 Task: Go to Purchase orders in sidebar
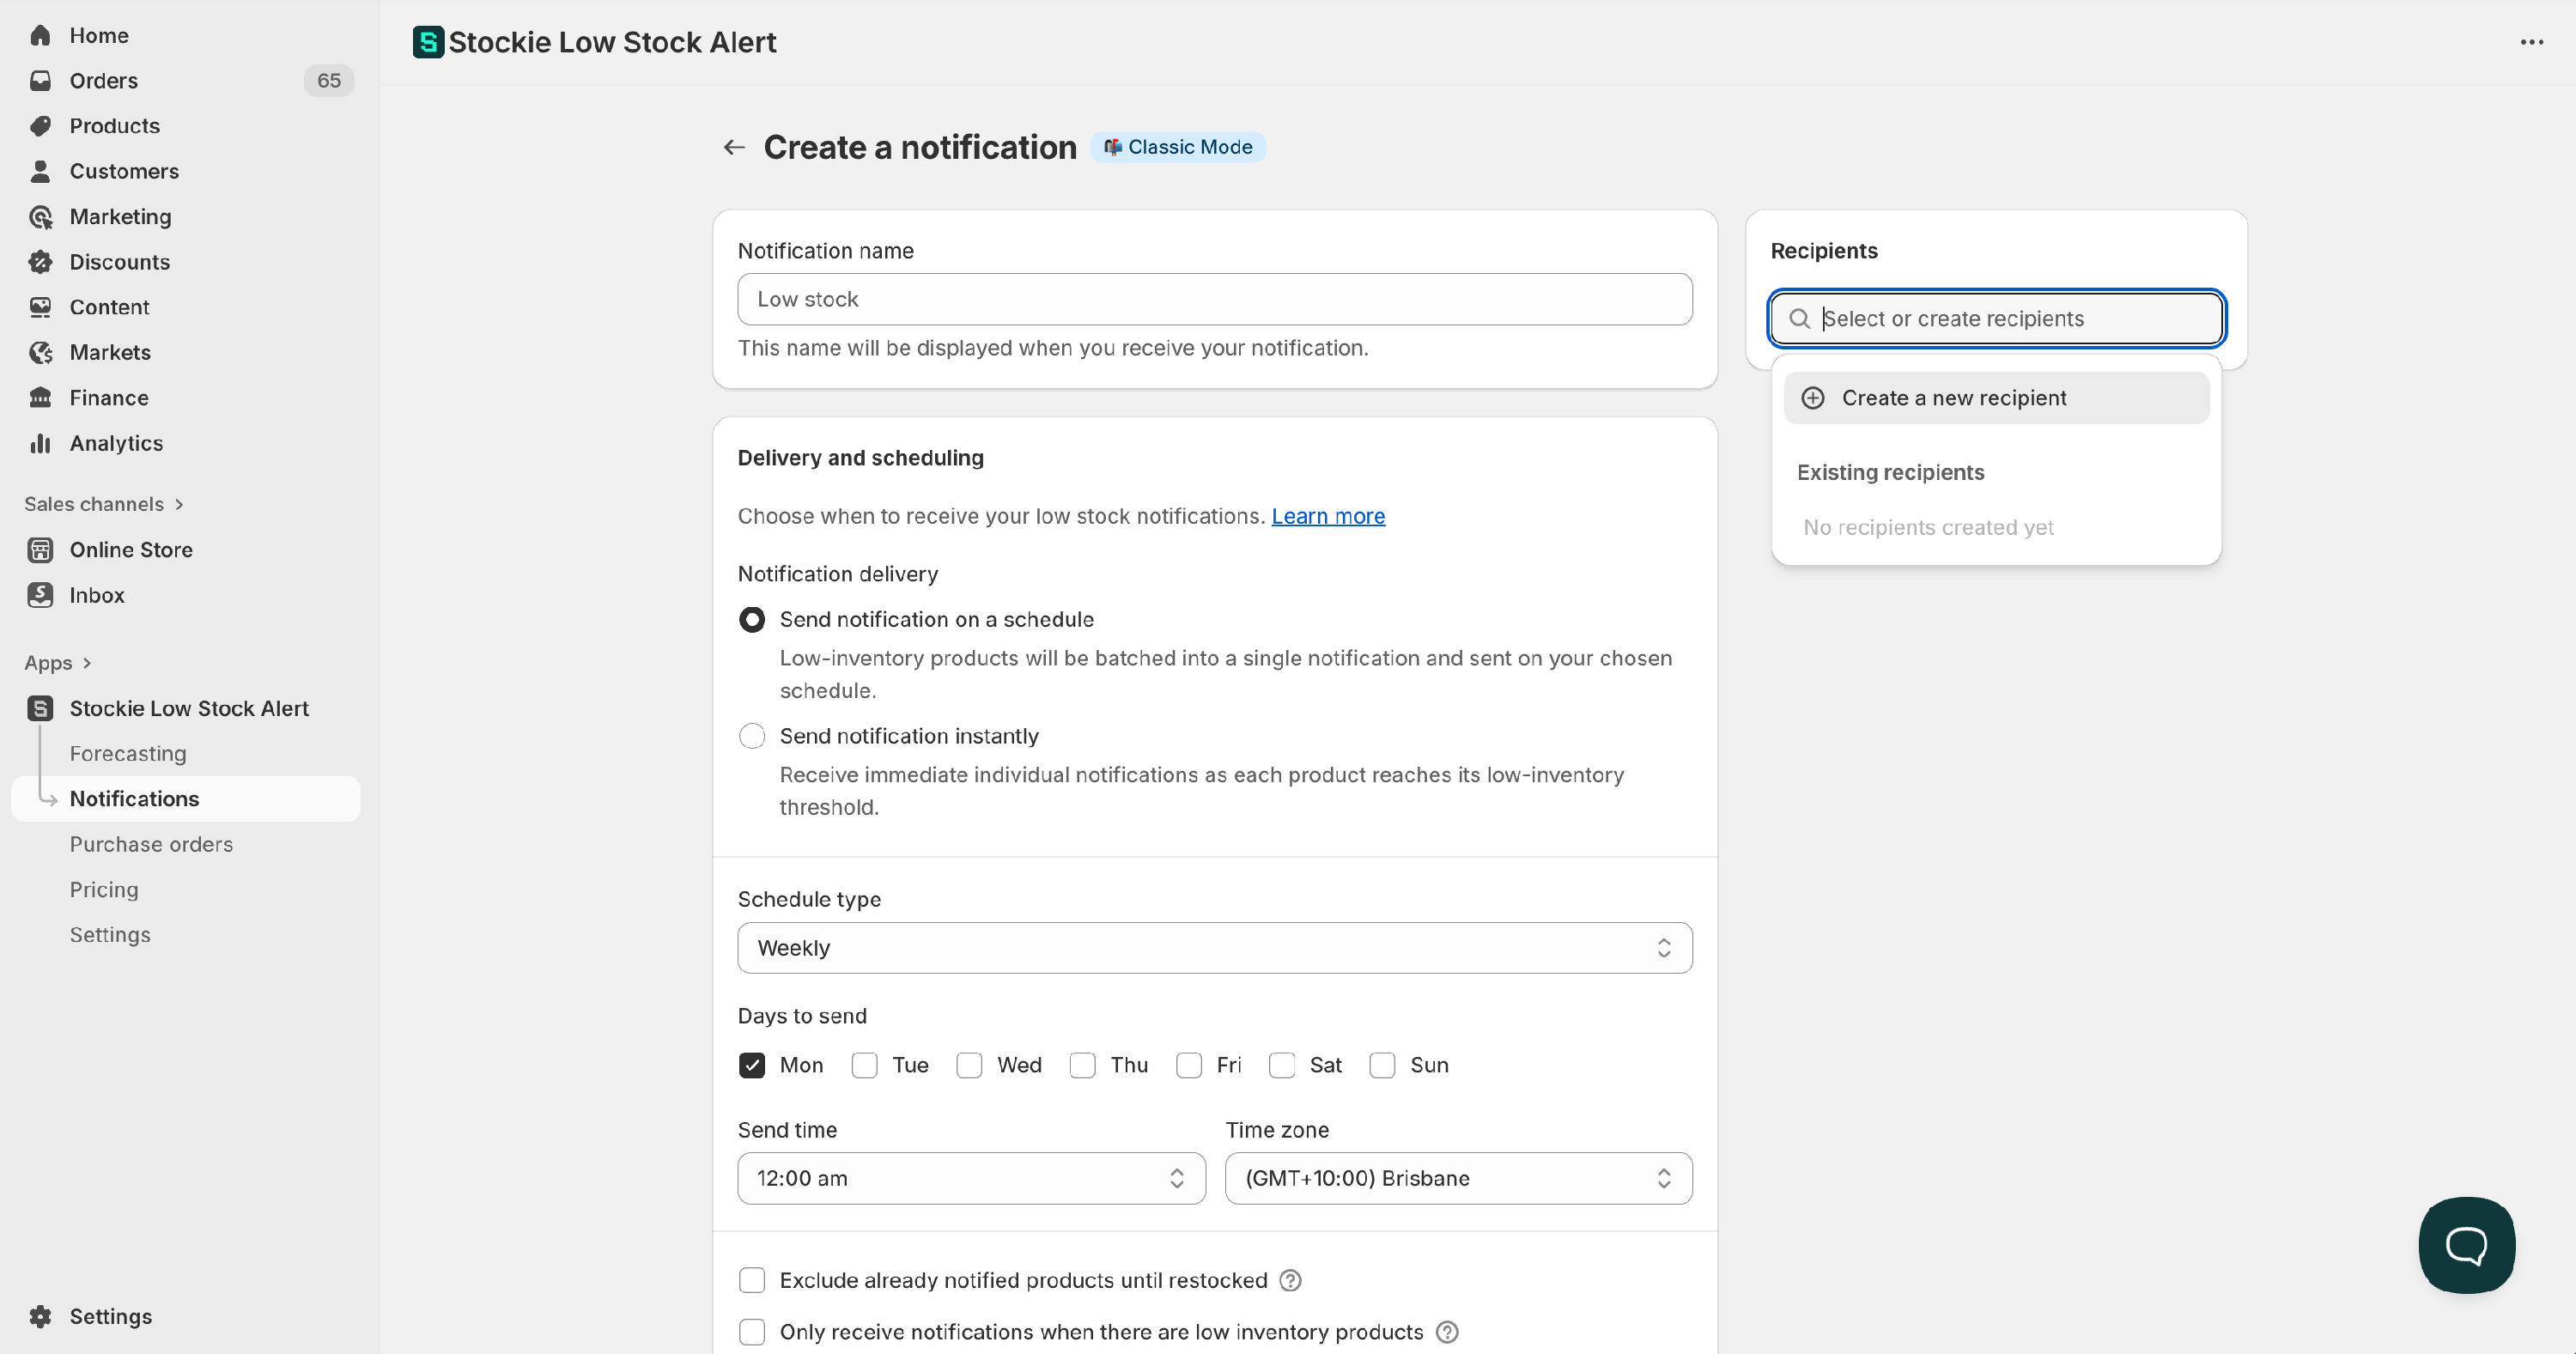151,844
